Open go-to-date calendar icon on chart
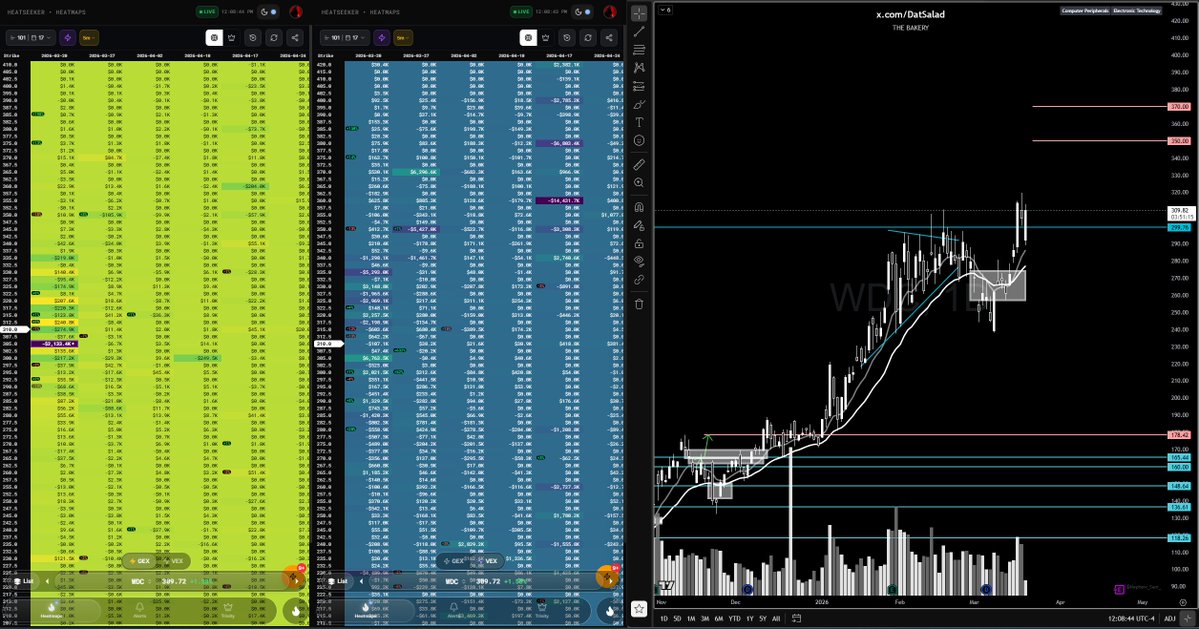The image size is (1199, 629). pos(796,618)
